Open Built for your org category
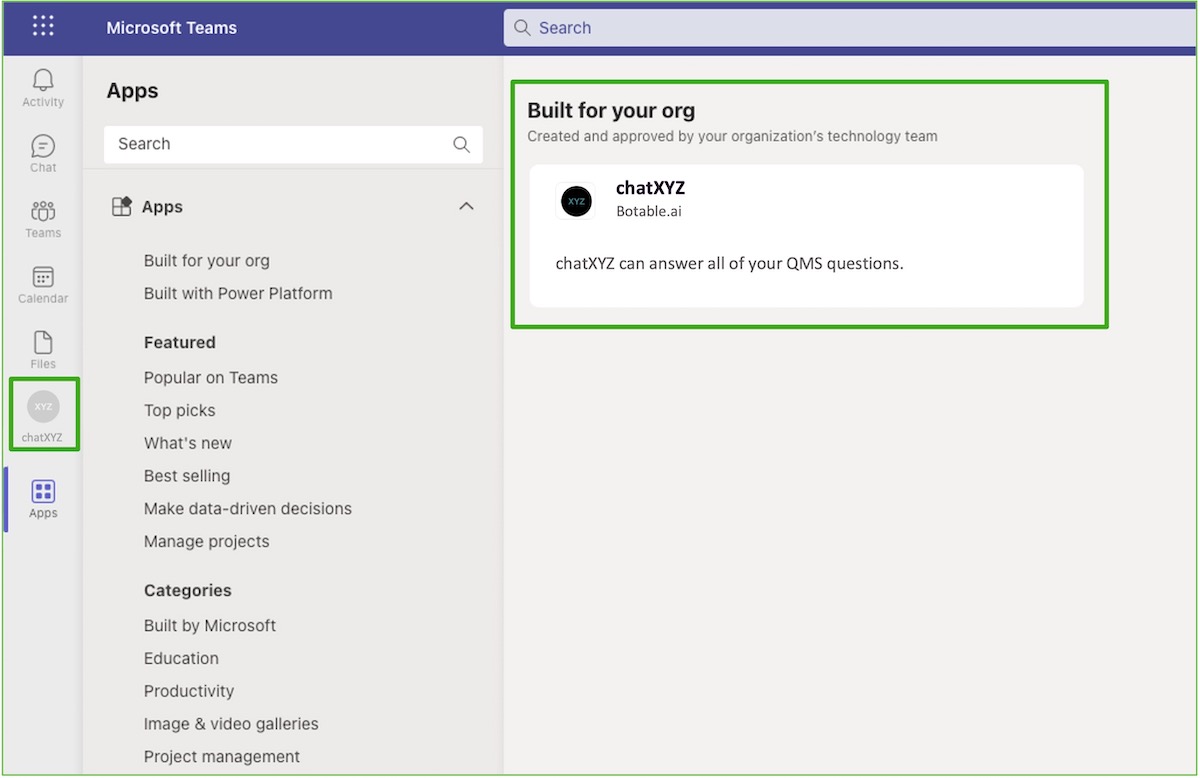This screenshot has width=1200, height=778. click(206, 261)
